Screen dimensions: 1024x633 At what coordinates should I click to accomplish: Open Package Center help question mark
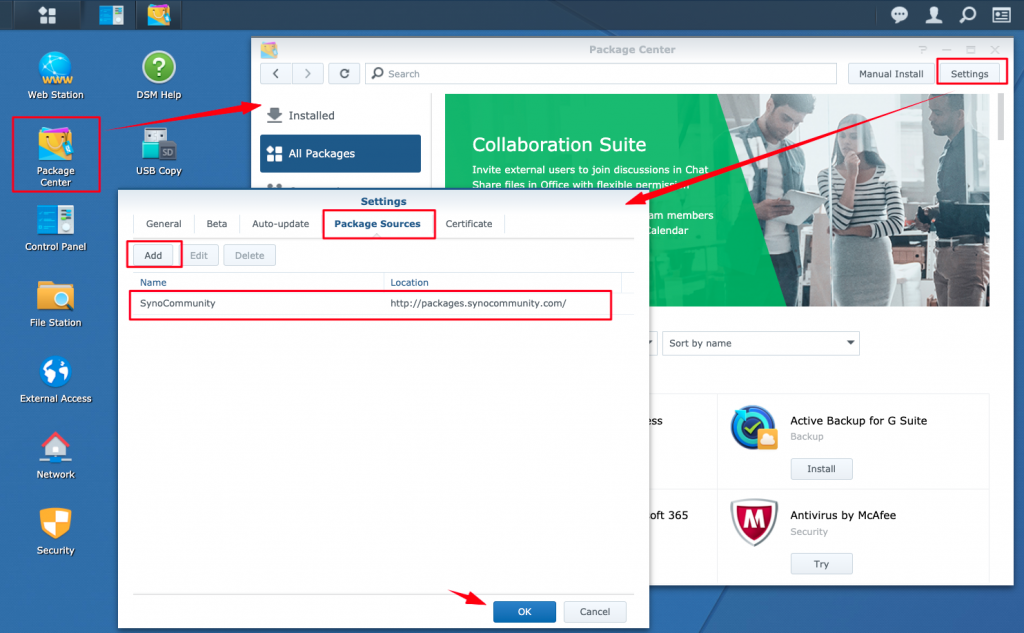(922, 50)
